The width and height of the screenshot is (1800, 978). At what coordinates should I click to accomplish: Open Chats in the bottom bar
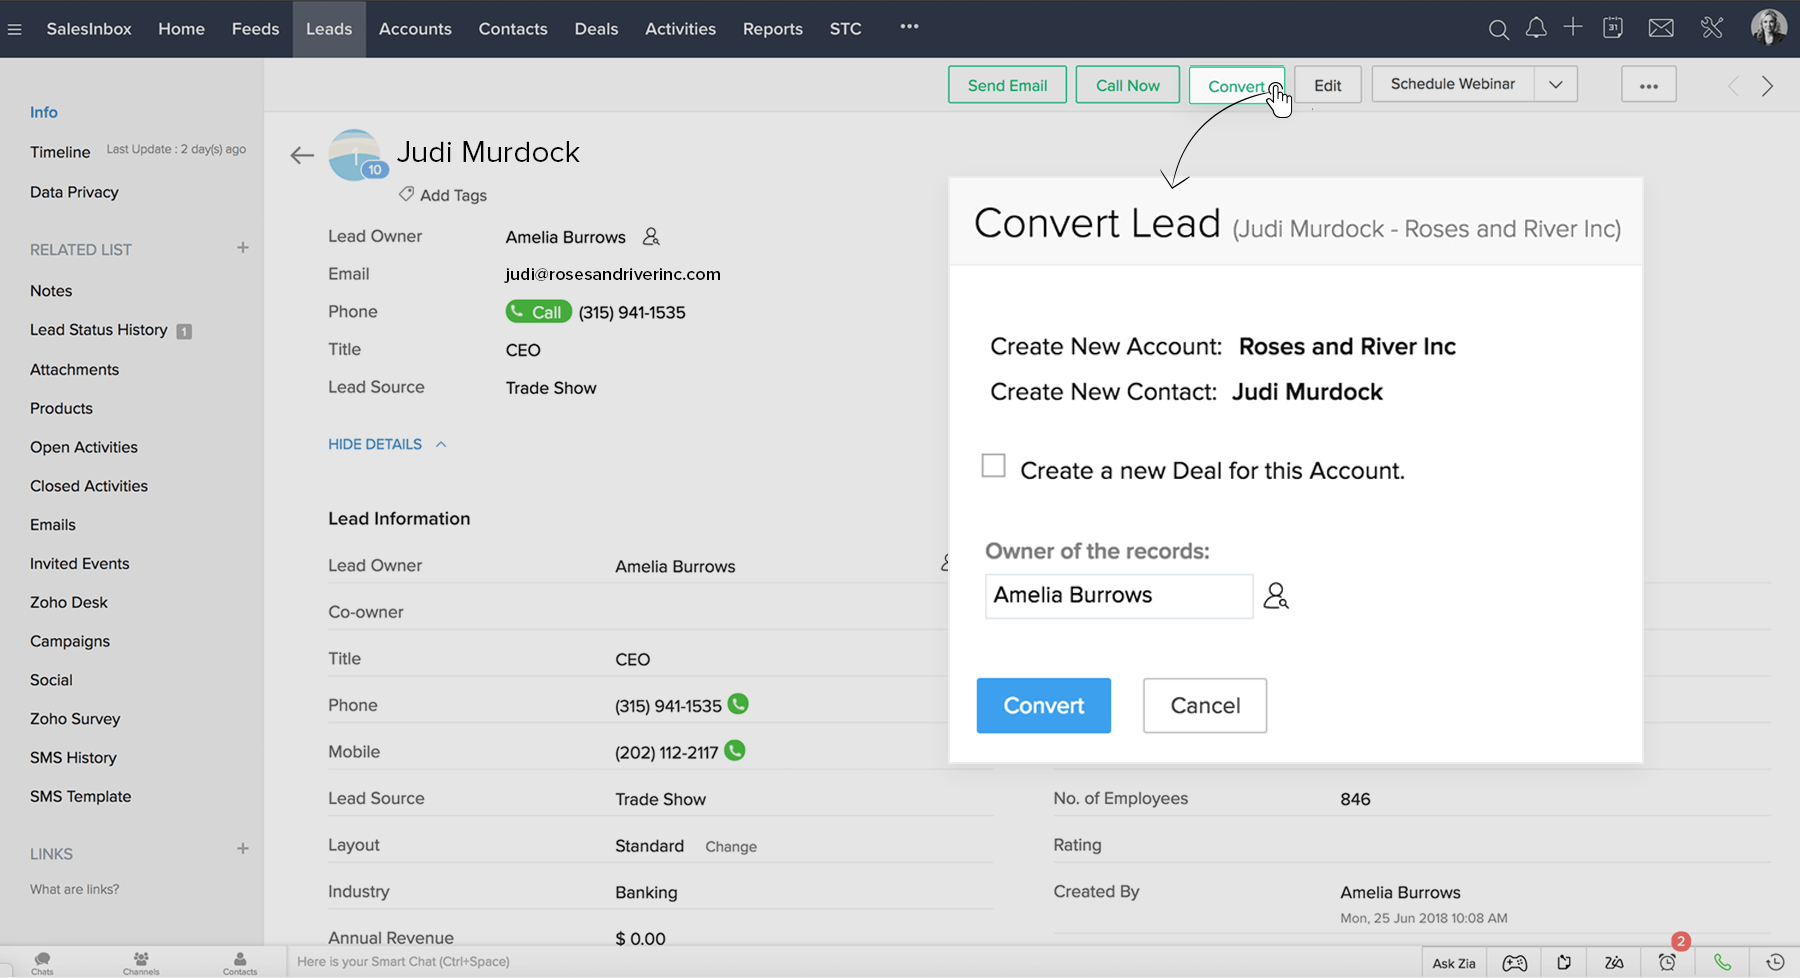(x=42, y=962)
